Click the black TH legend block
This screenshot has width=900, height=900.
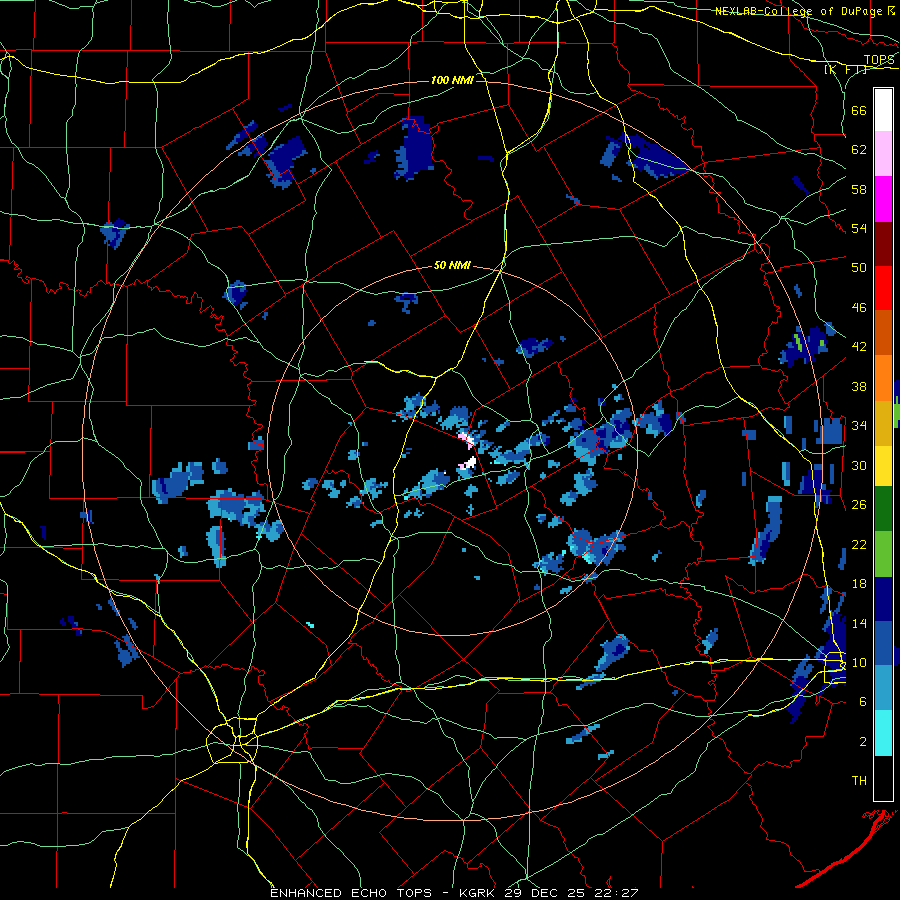(x=883, y=778)
